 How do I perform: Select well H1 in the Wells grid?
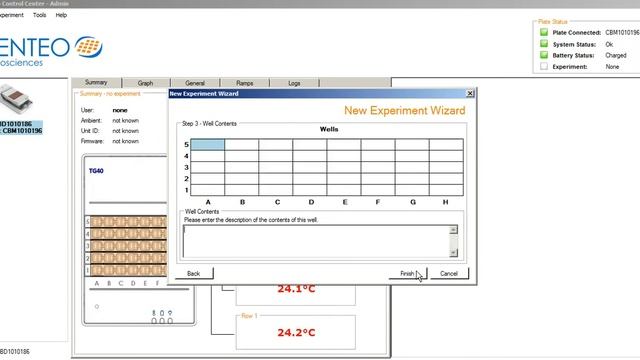point(446,190)
